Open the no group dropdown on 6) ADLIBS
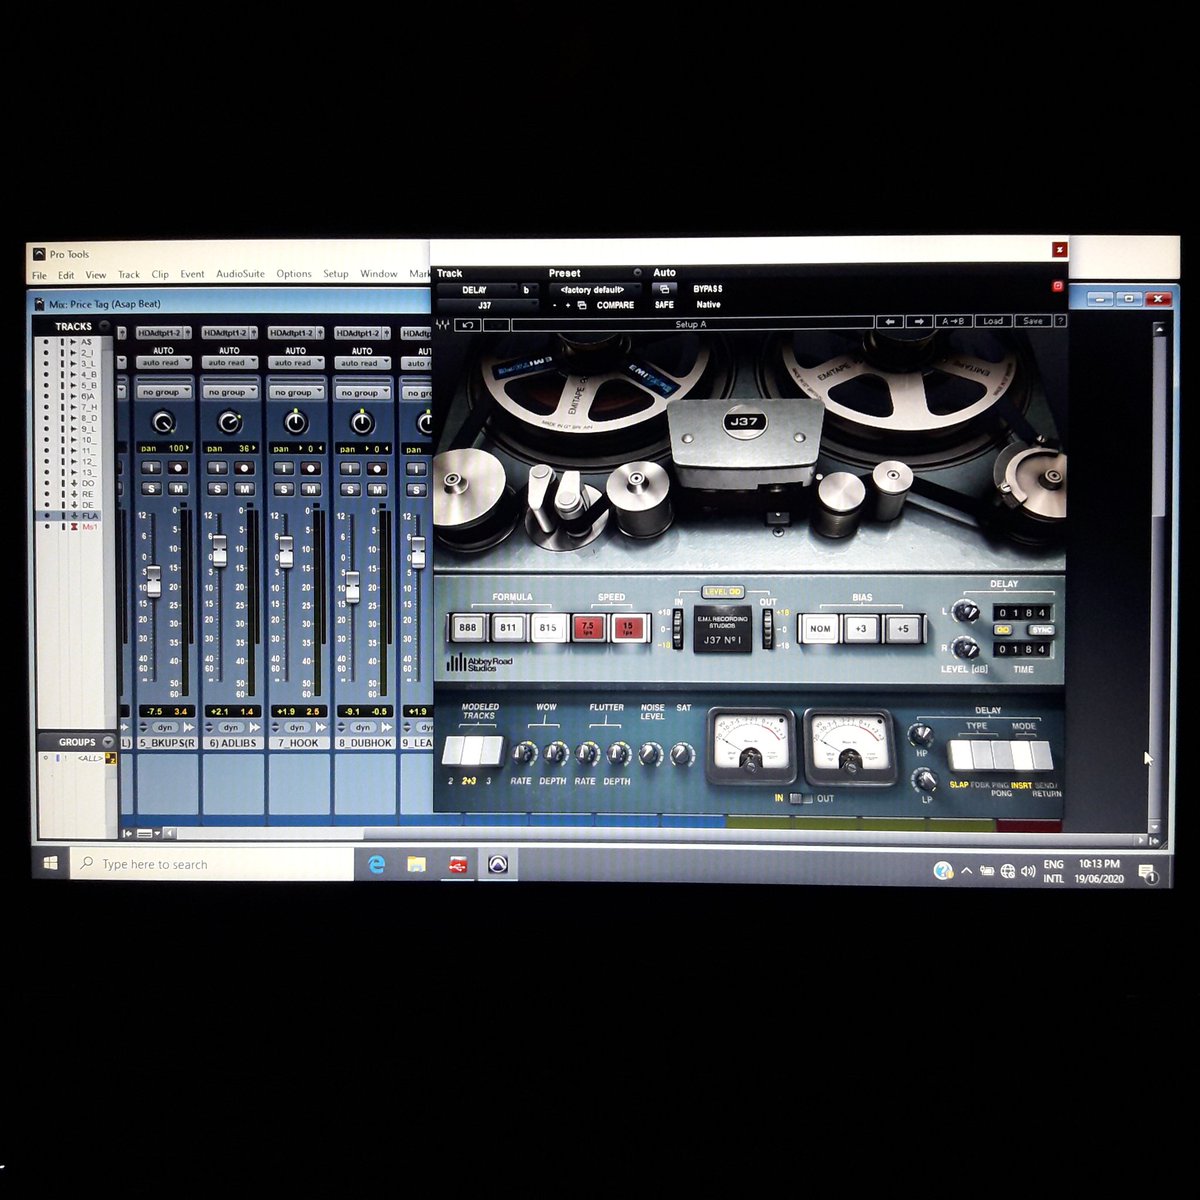Viewport: 1200px width, 1200px height. coord(229,392)
